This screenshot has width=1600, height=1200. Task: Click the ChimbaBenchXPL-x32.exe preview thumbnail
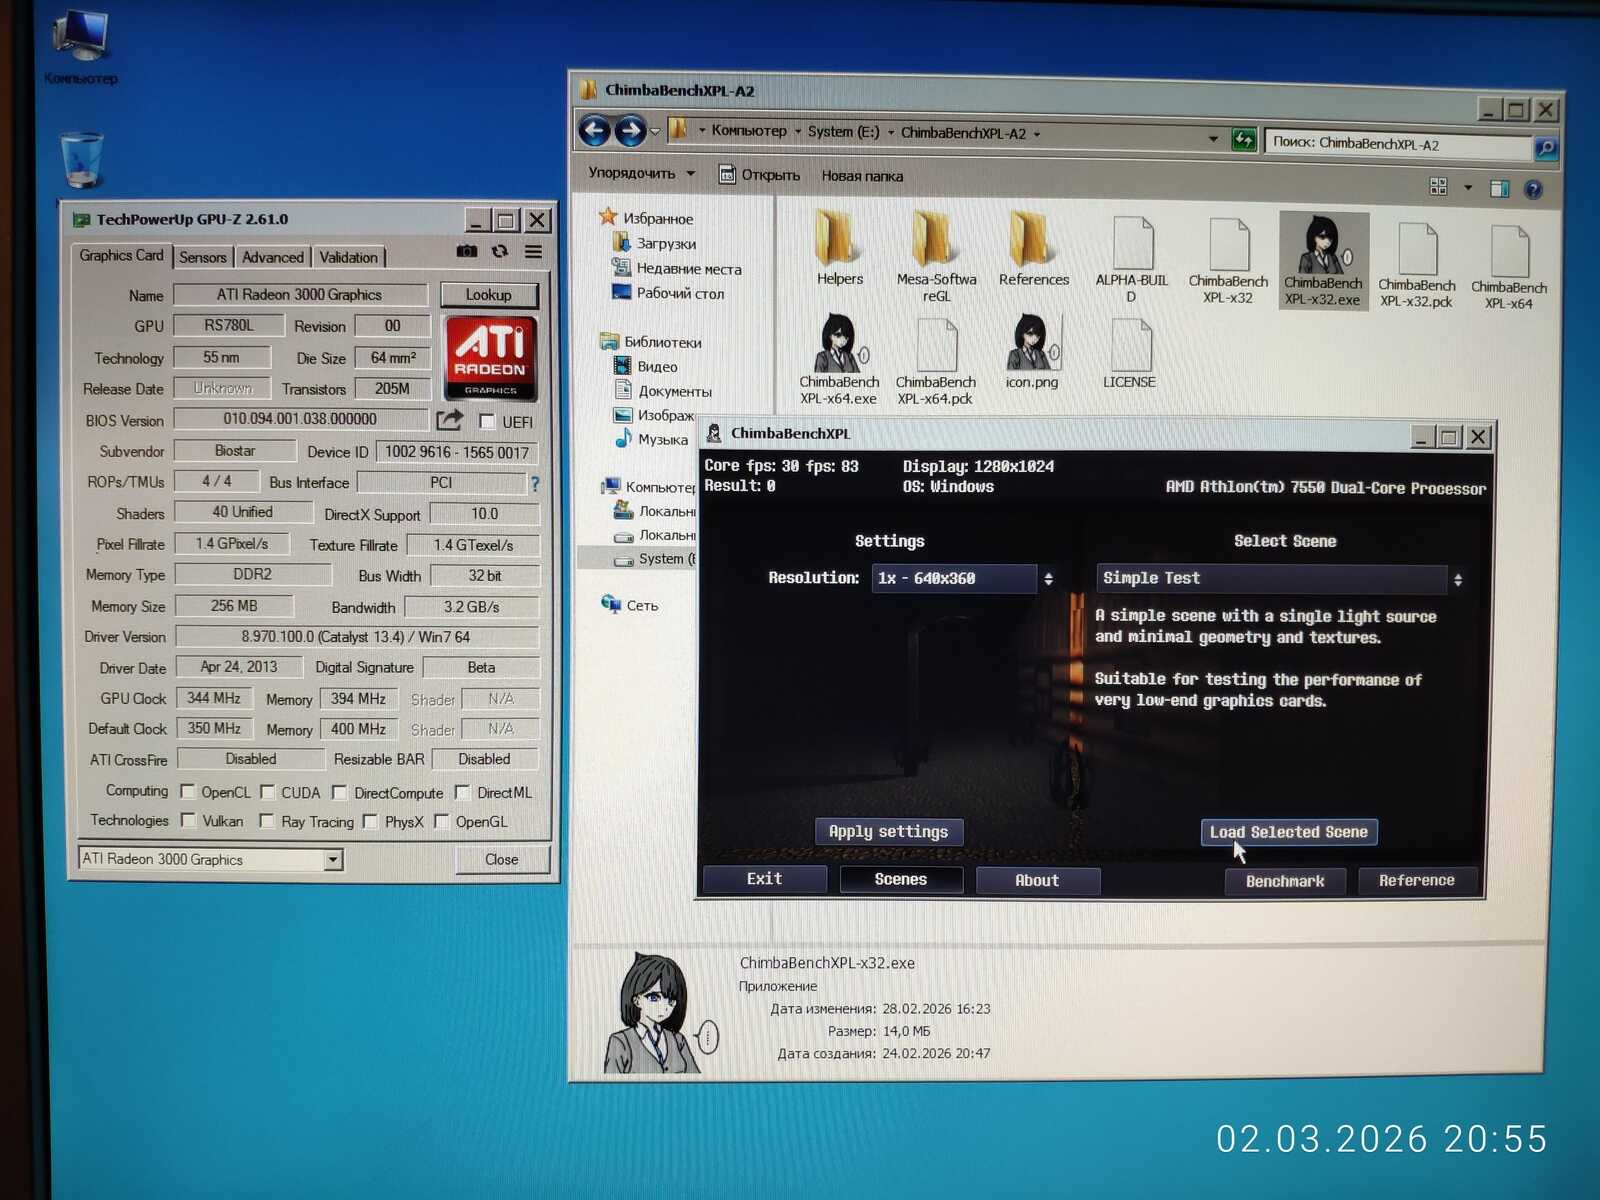[x=660, y=1013]
